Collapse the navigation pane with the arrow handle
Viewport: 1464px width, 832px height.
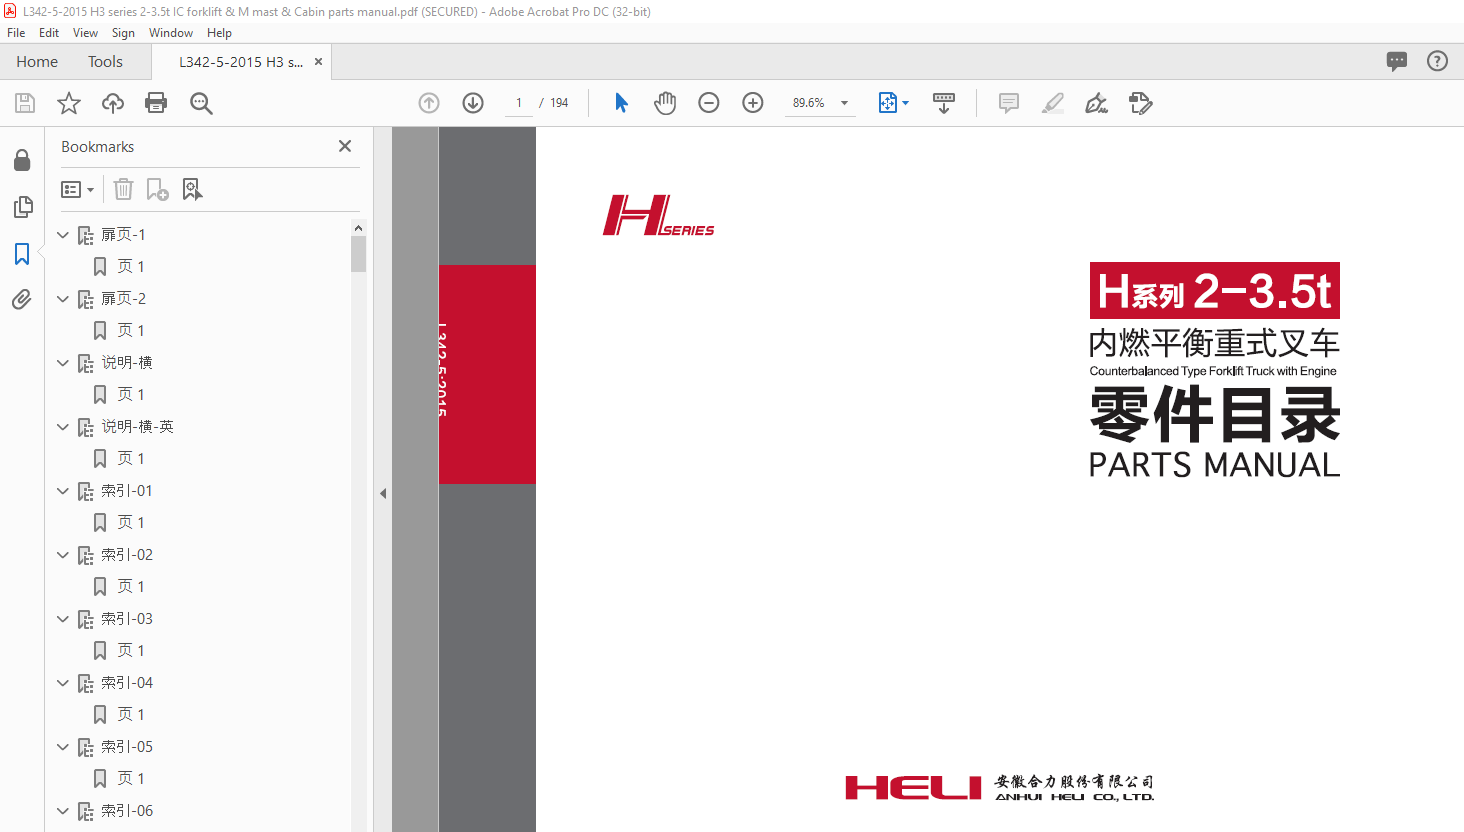(383, 493)
